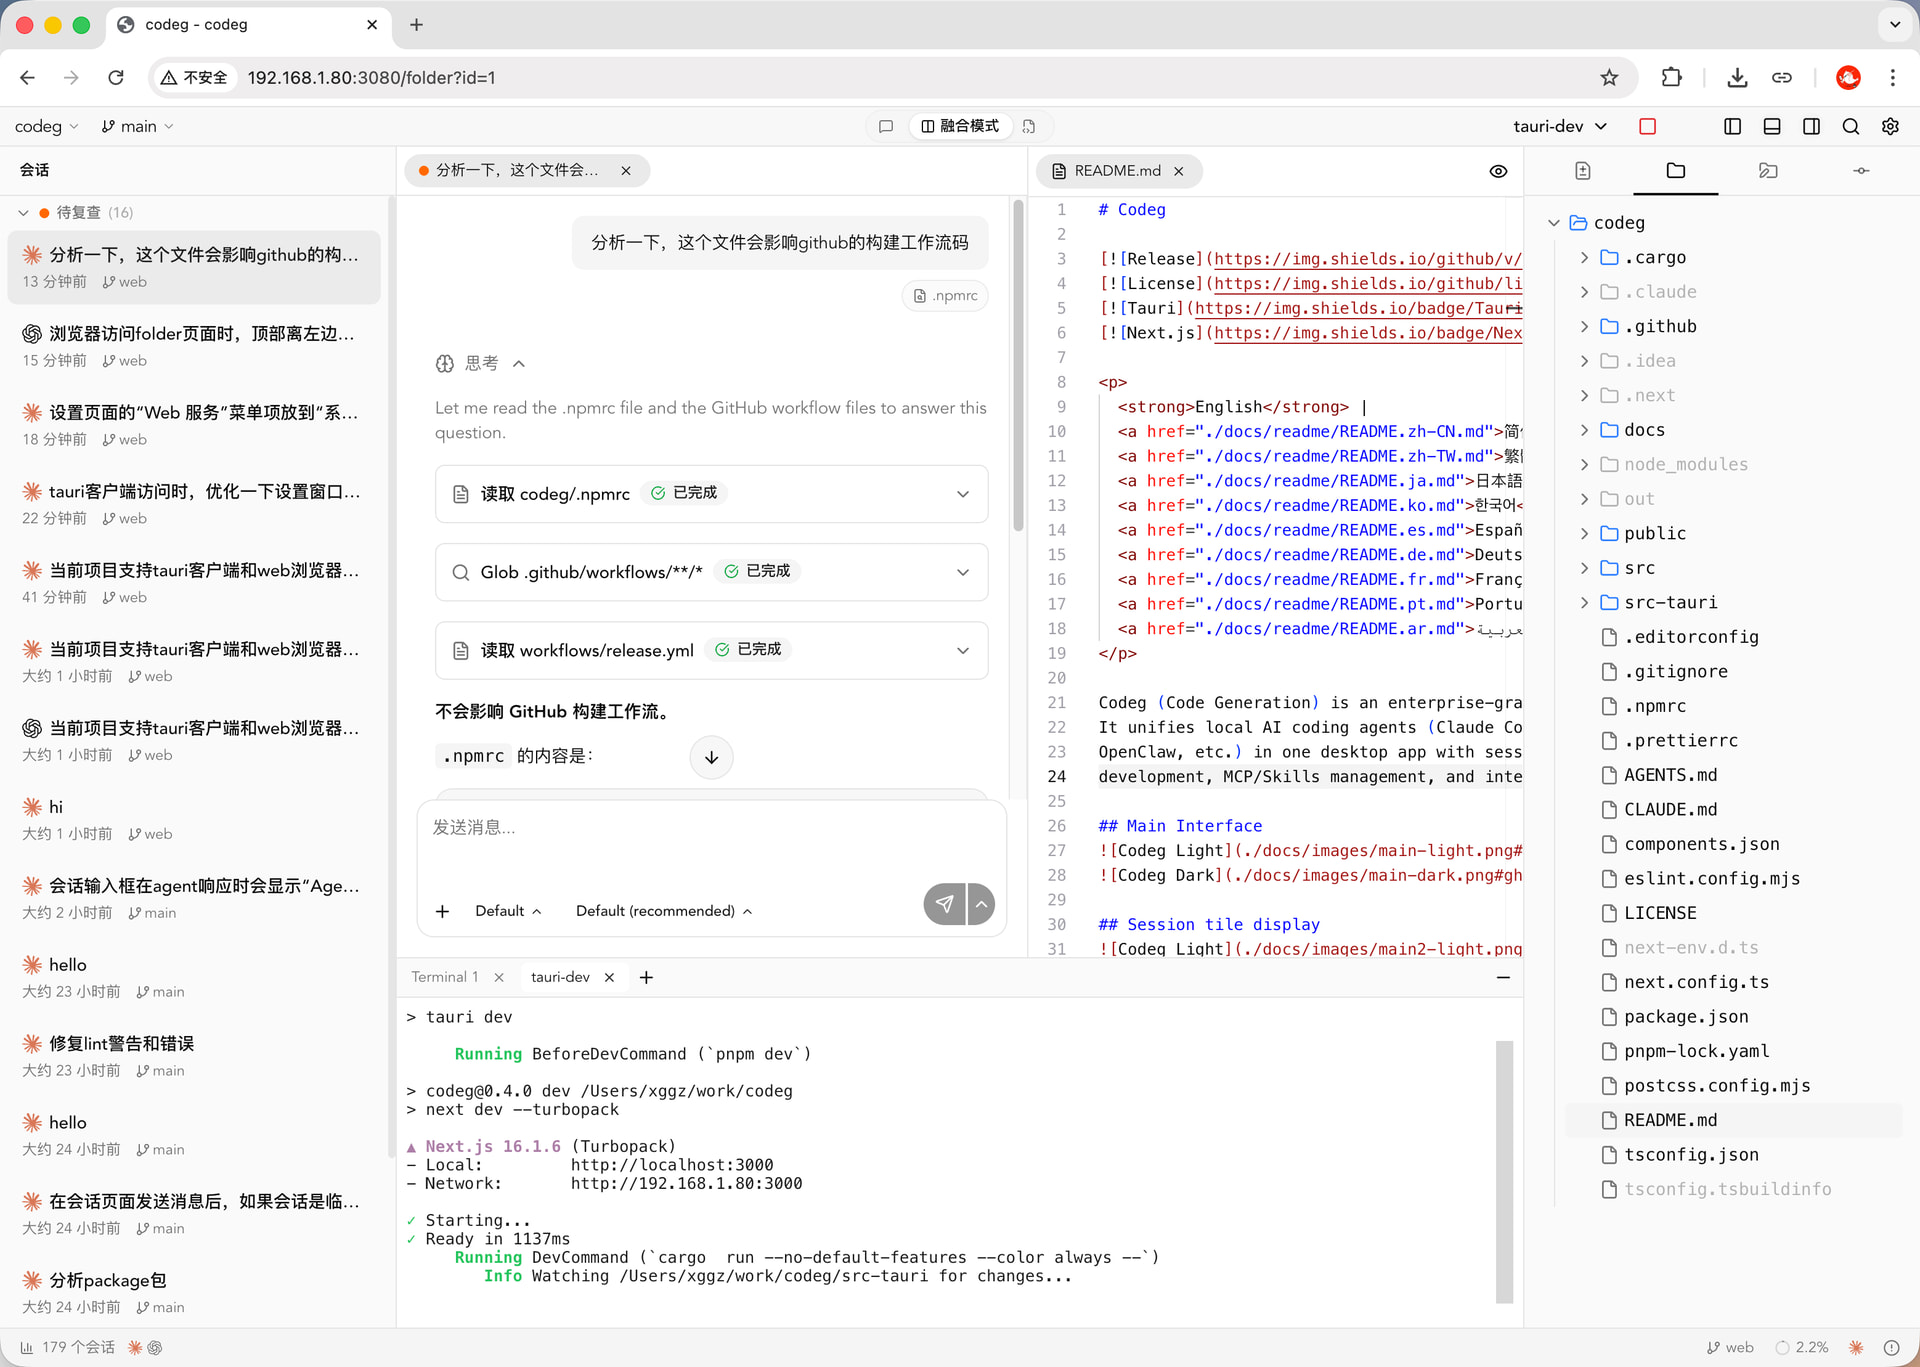The width and height of the screenshot is (1920, 1367).
Task: Click the terminal output scrollbar
Action: coord(1504,1172)
